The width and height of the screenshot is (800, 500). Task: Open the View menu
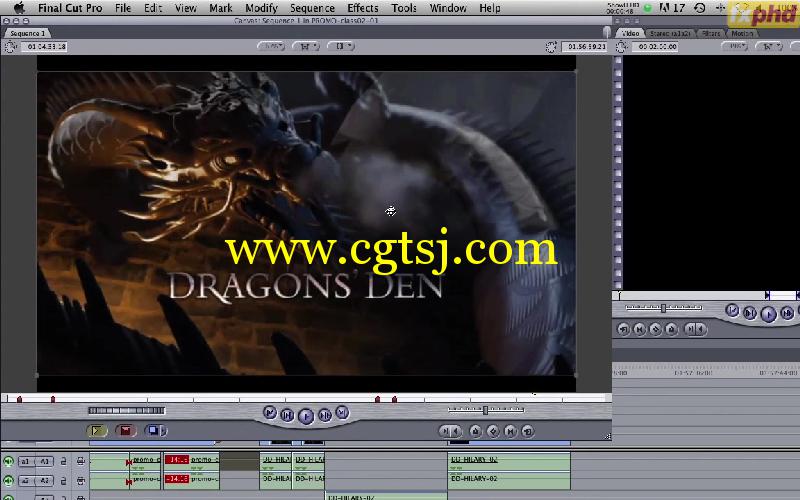tap(186, 8)
